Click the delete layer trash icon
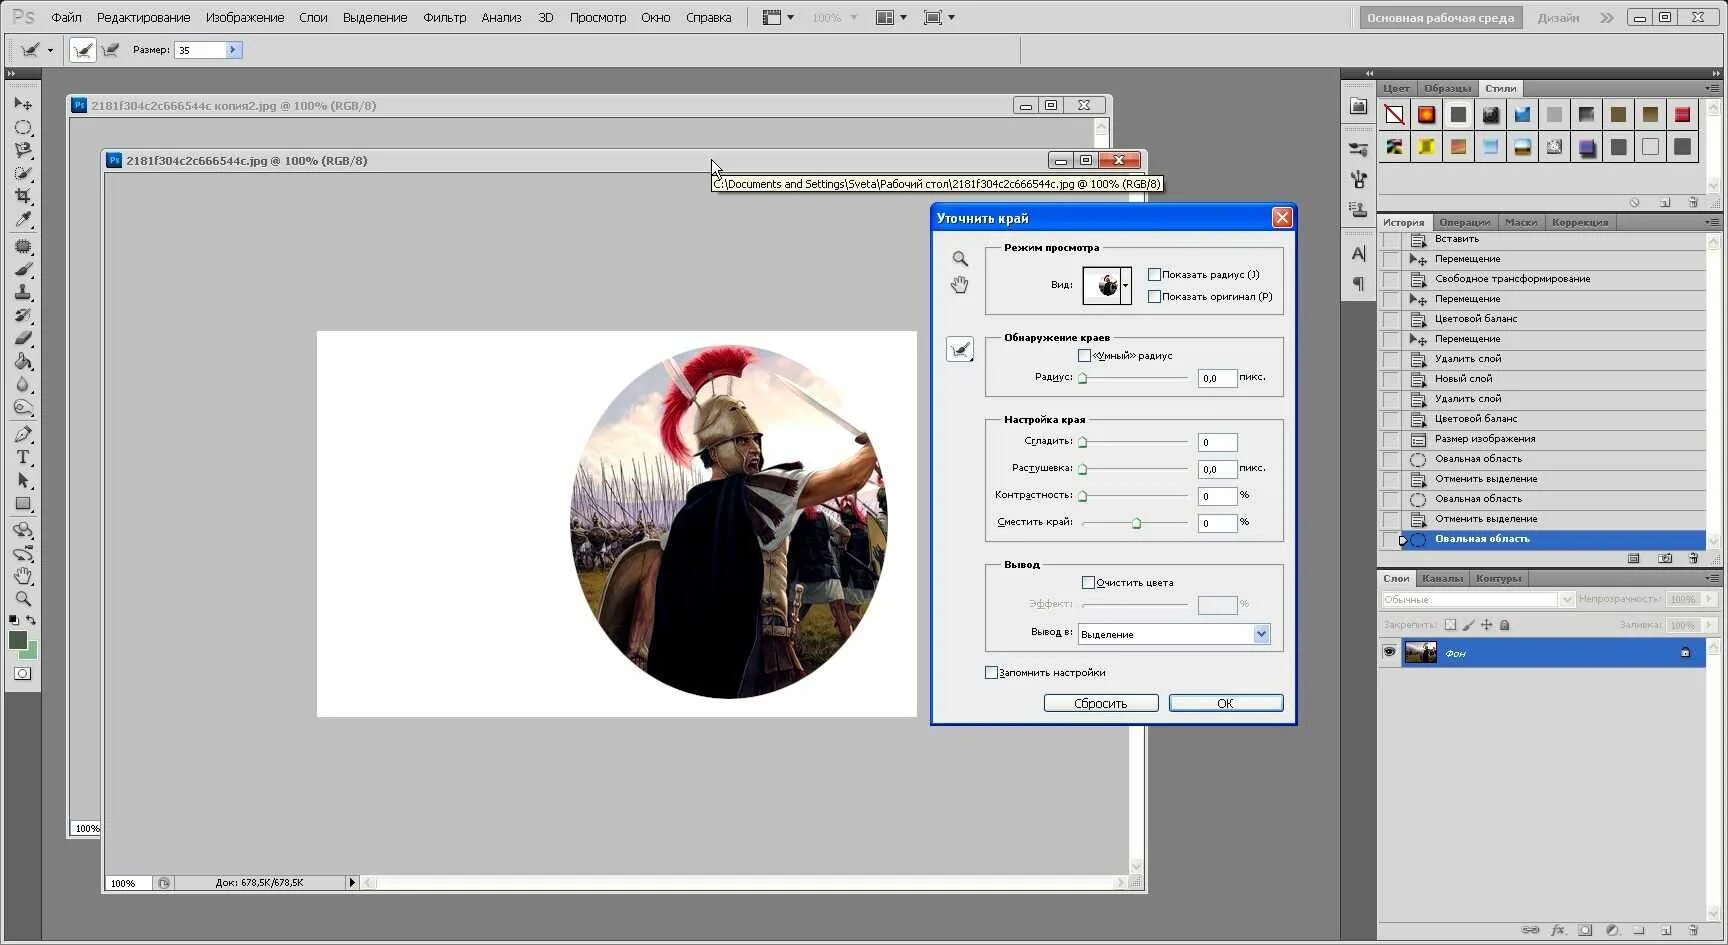This screenshot has width=1728, height=945. pos(1693,930)
